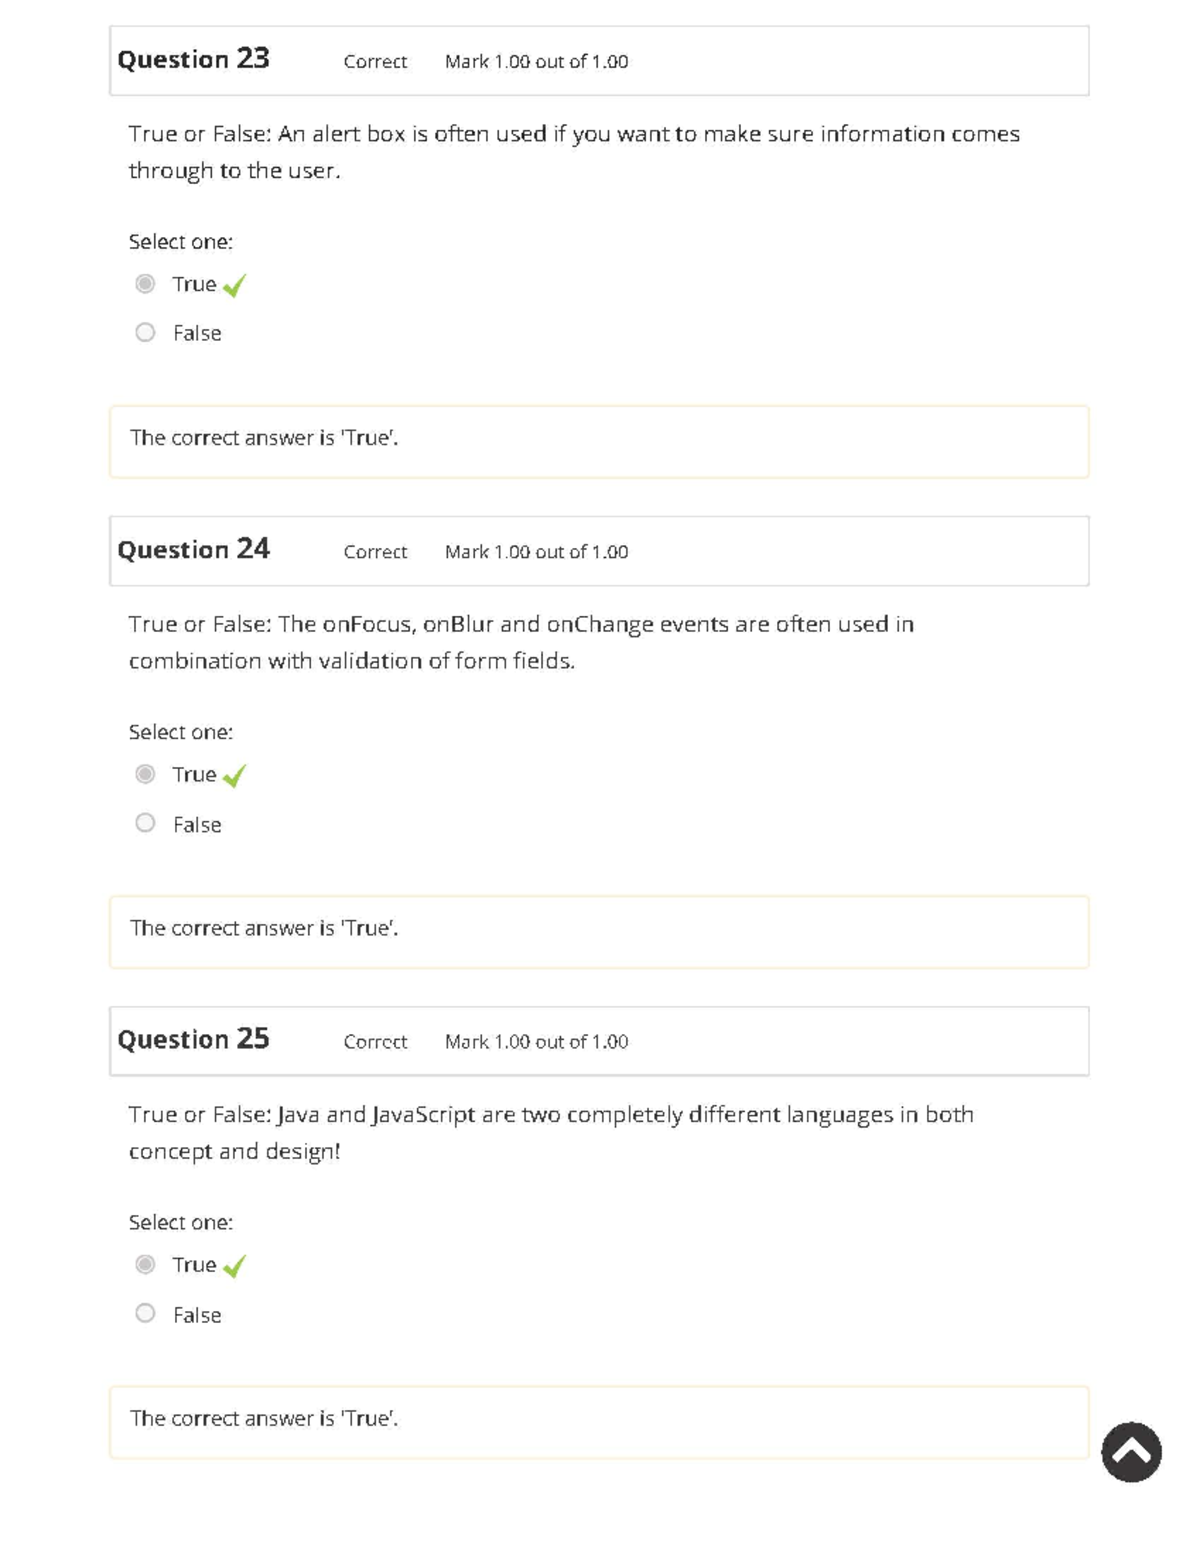Click the Question 25 header
This screenshot has width=1200, height=1553.
click(x=193, y=1039)
